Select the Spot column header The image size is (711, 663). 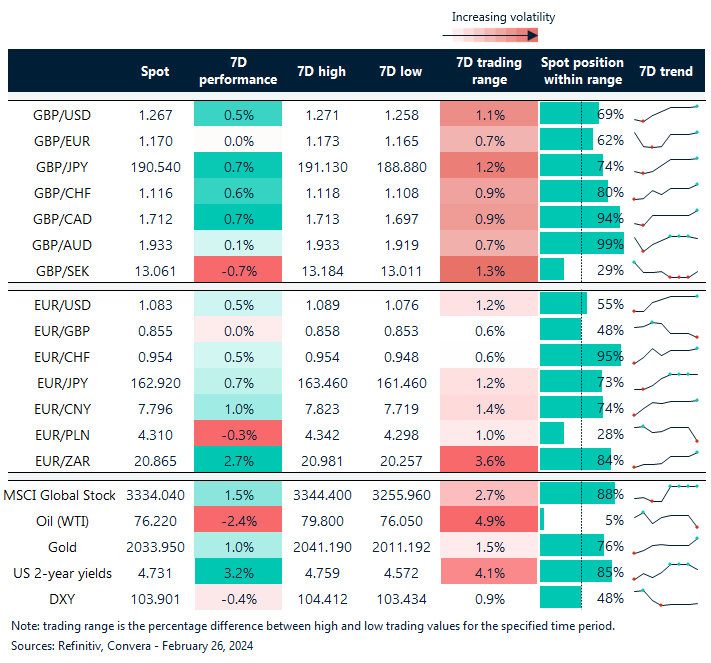point(156,72)
